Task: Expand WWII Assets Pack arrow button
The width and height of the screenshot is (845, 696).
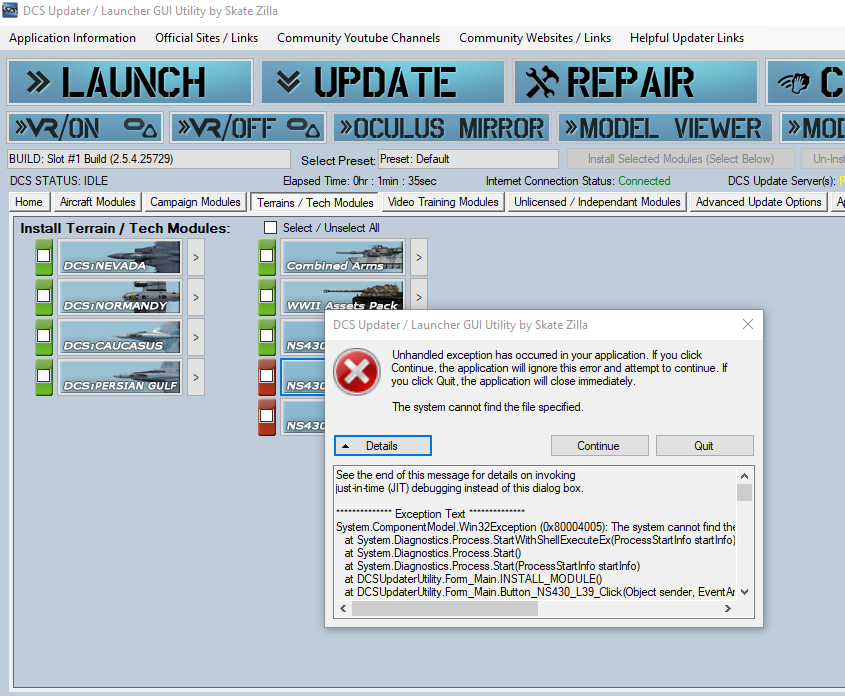Action: pos(419,295)
